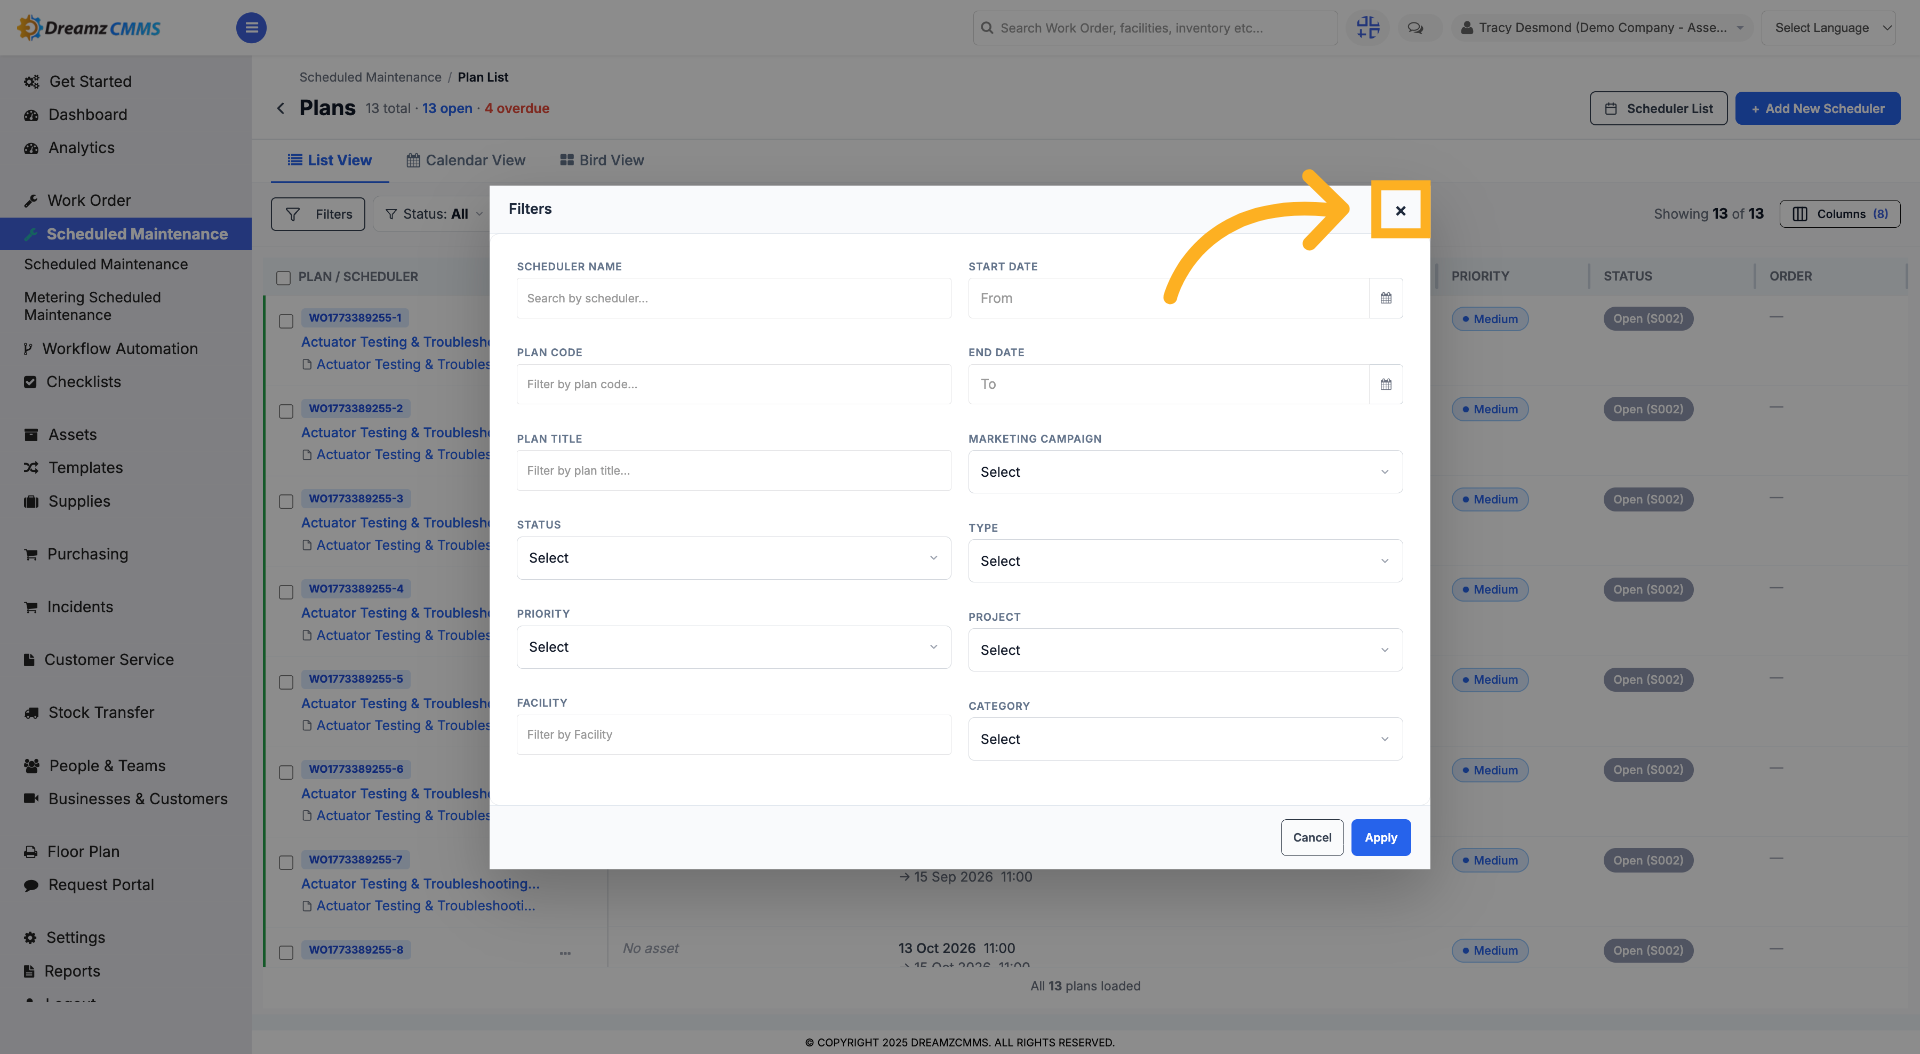1920x1054 pixels.
Task: Check the WO1773389255-2 row checkbox
Action: click(286, 411)
